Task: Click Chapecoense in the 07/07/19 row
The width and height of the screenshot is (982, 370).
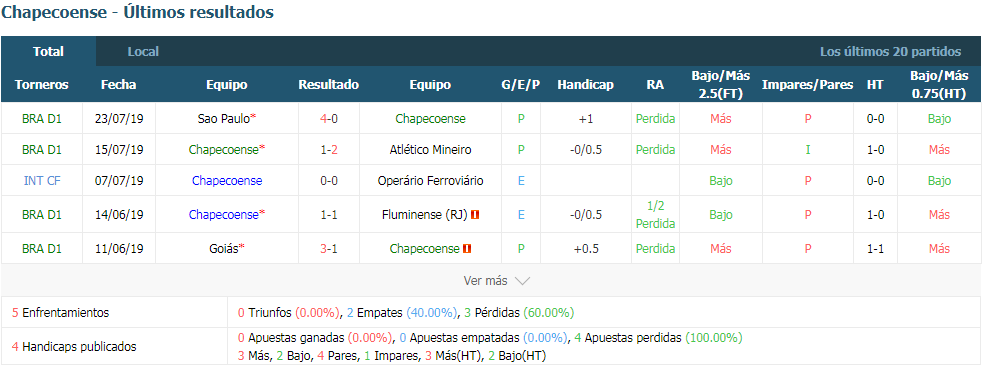Action: [227, 181]
